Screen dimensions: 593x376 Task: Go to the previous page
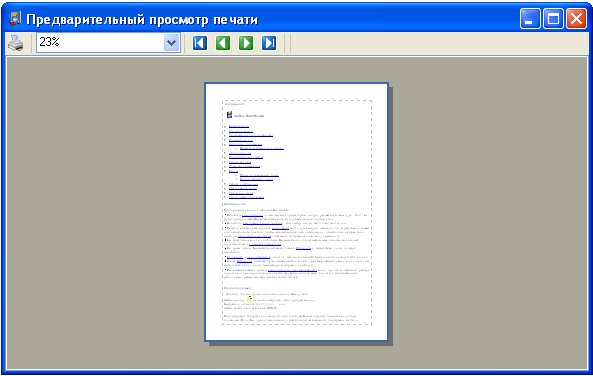click(223, 43)
